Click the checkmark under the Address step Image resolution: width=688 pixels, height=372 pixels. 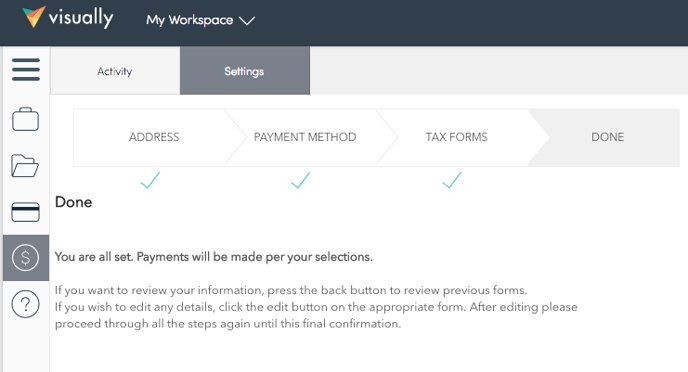pyautogui.click(x=150, y=180)
